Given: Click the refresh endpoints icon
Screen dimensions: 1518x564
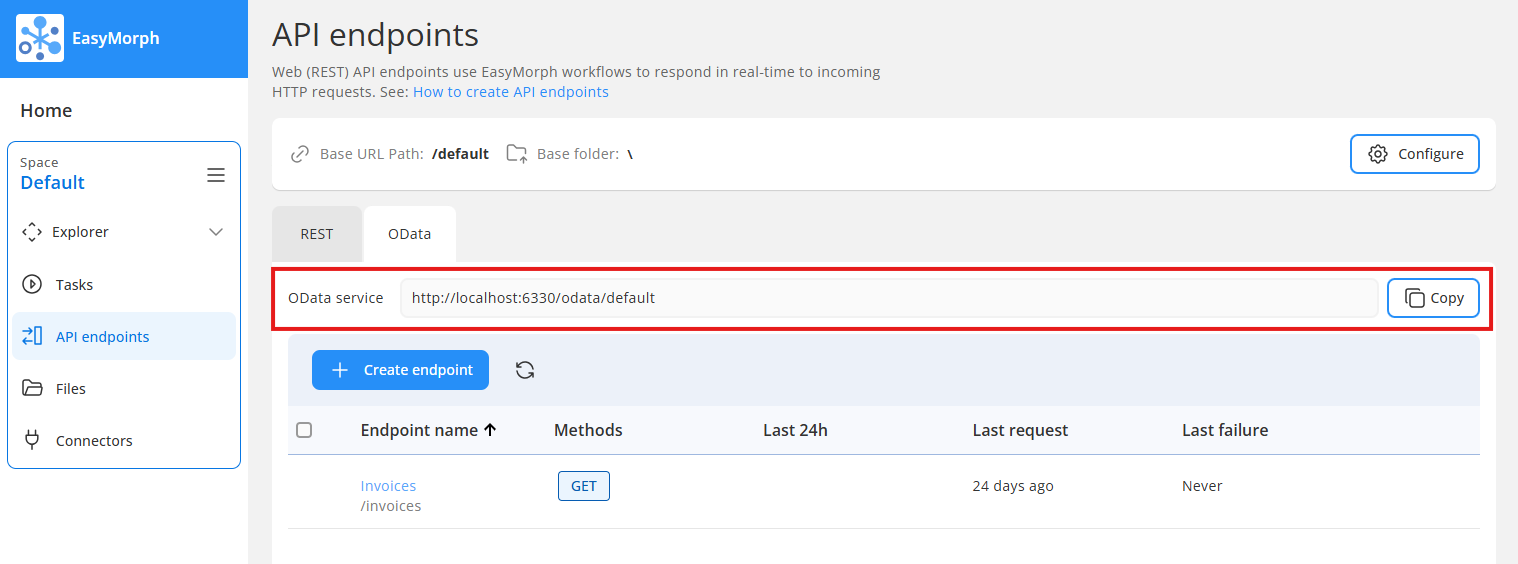Looking at the screenshot, I should pos(525,370).
